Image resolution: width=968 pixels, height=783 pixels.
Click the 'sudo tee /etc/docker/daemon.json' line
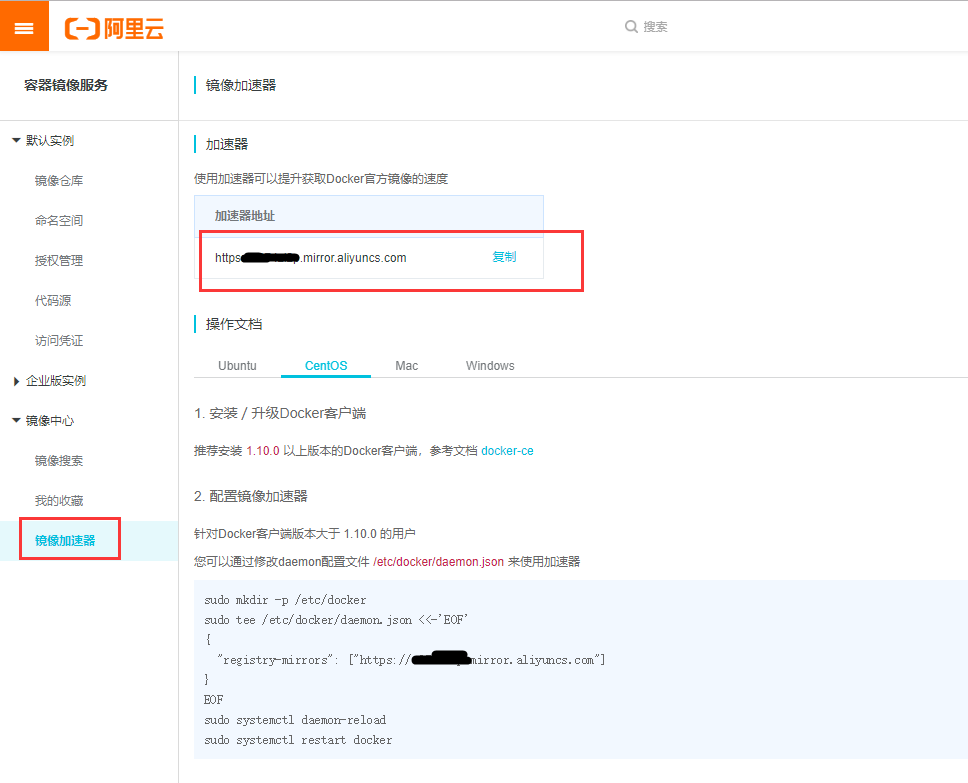click(336, 620)
